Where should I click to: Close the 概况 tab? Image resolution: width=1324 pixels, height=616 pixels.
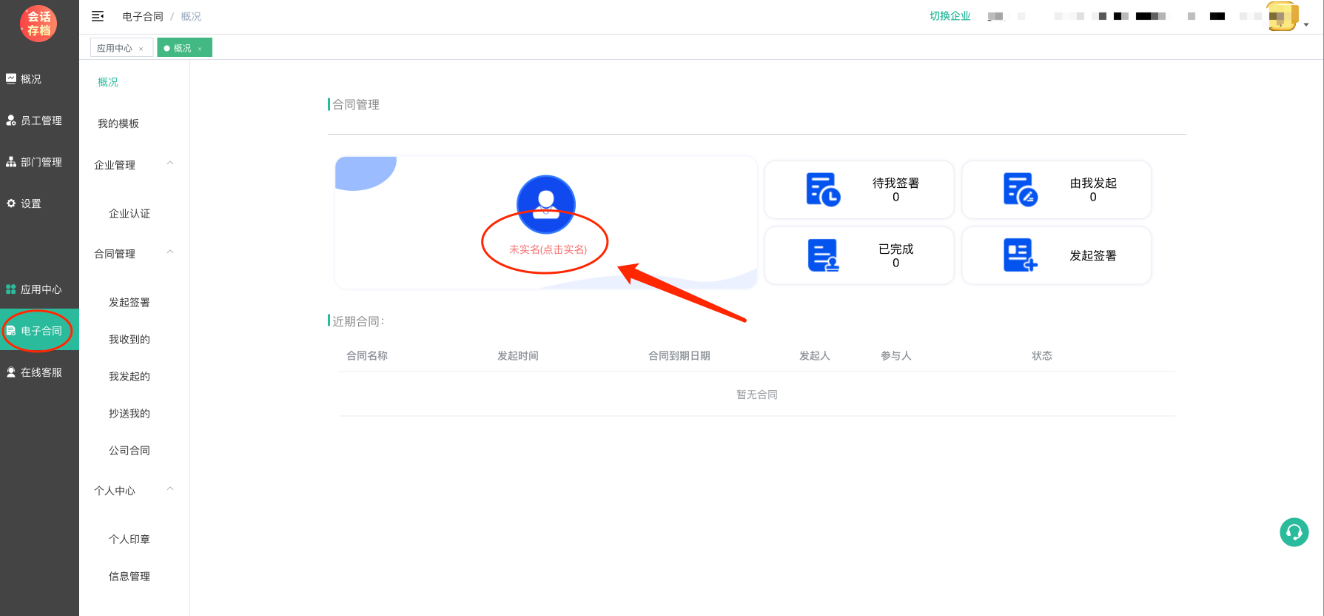click(x=200, y=49)
